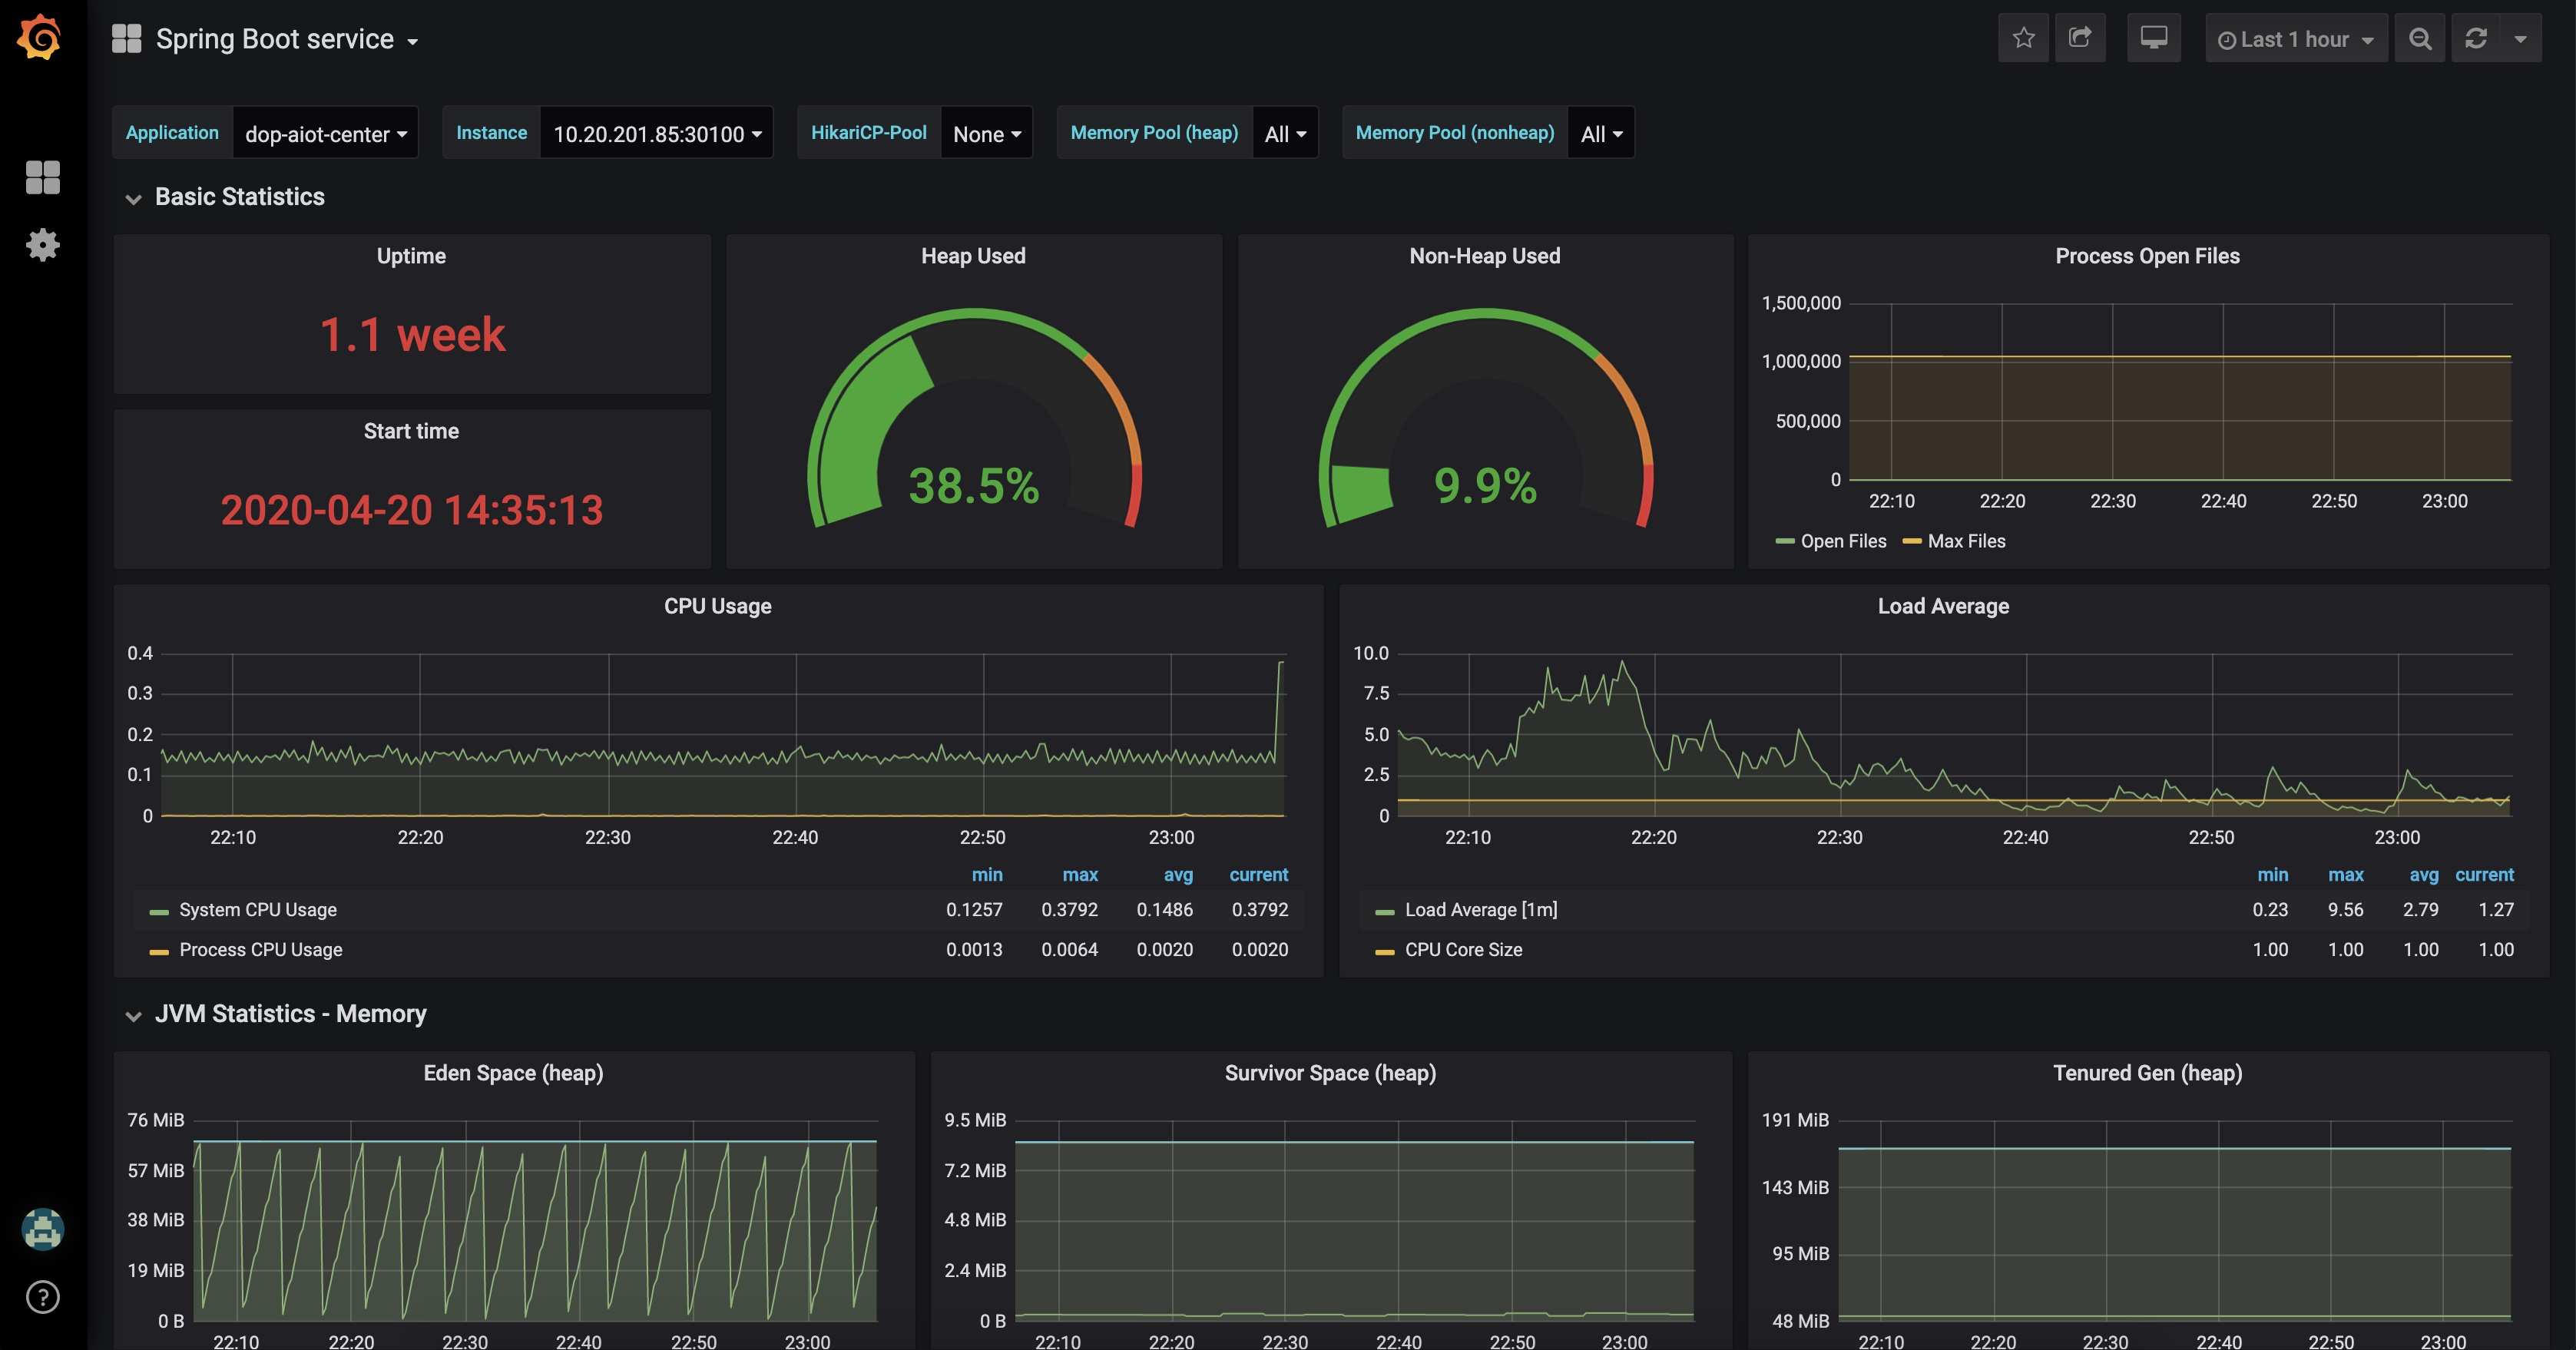
Task: Open the CPU Usage panel title menu
Action: point(718,606)
